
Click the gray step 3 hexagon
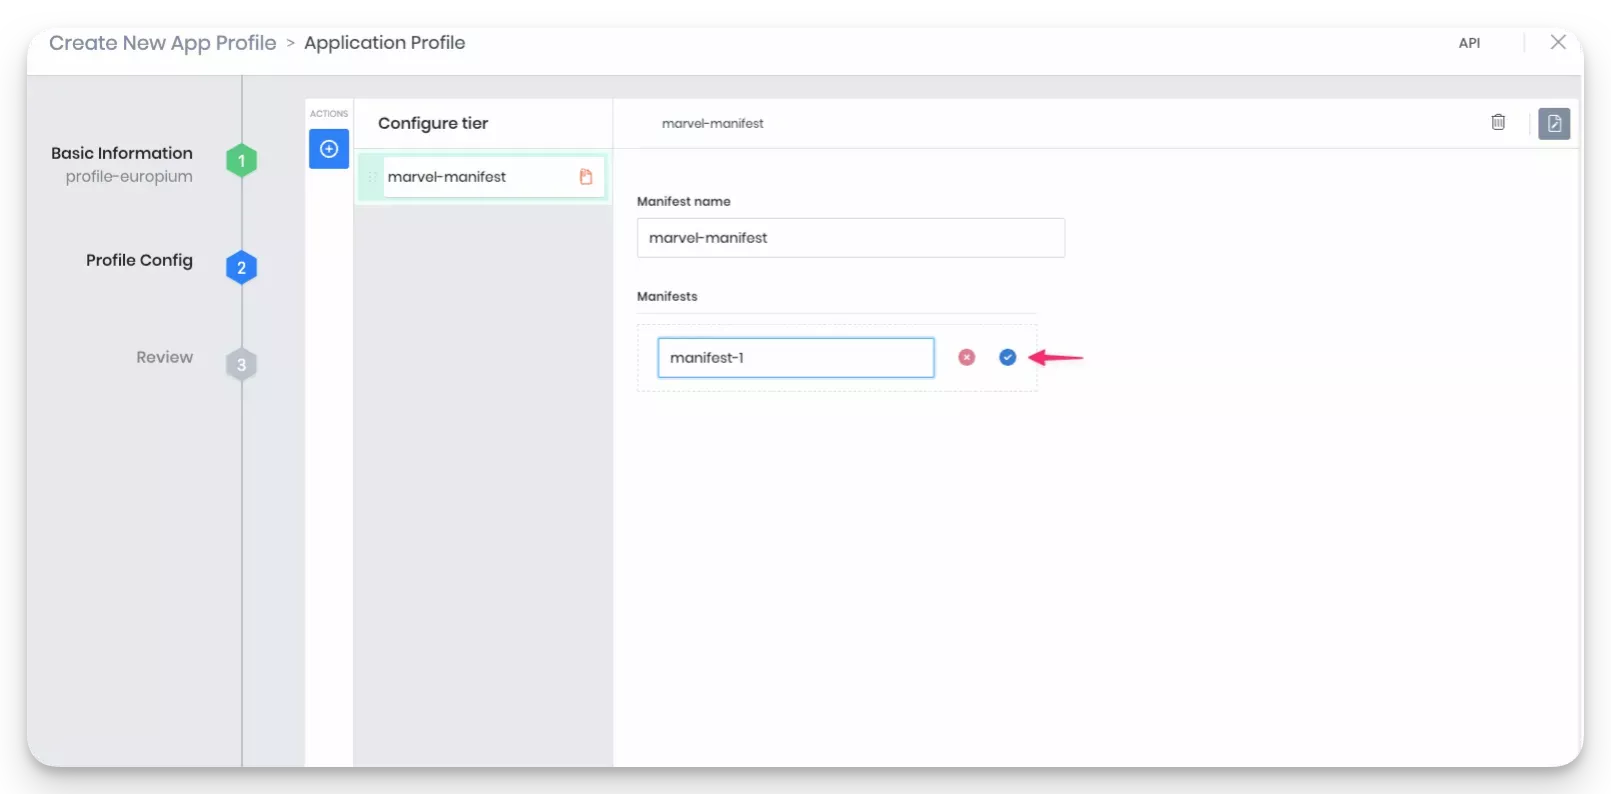pos(241,365)
